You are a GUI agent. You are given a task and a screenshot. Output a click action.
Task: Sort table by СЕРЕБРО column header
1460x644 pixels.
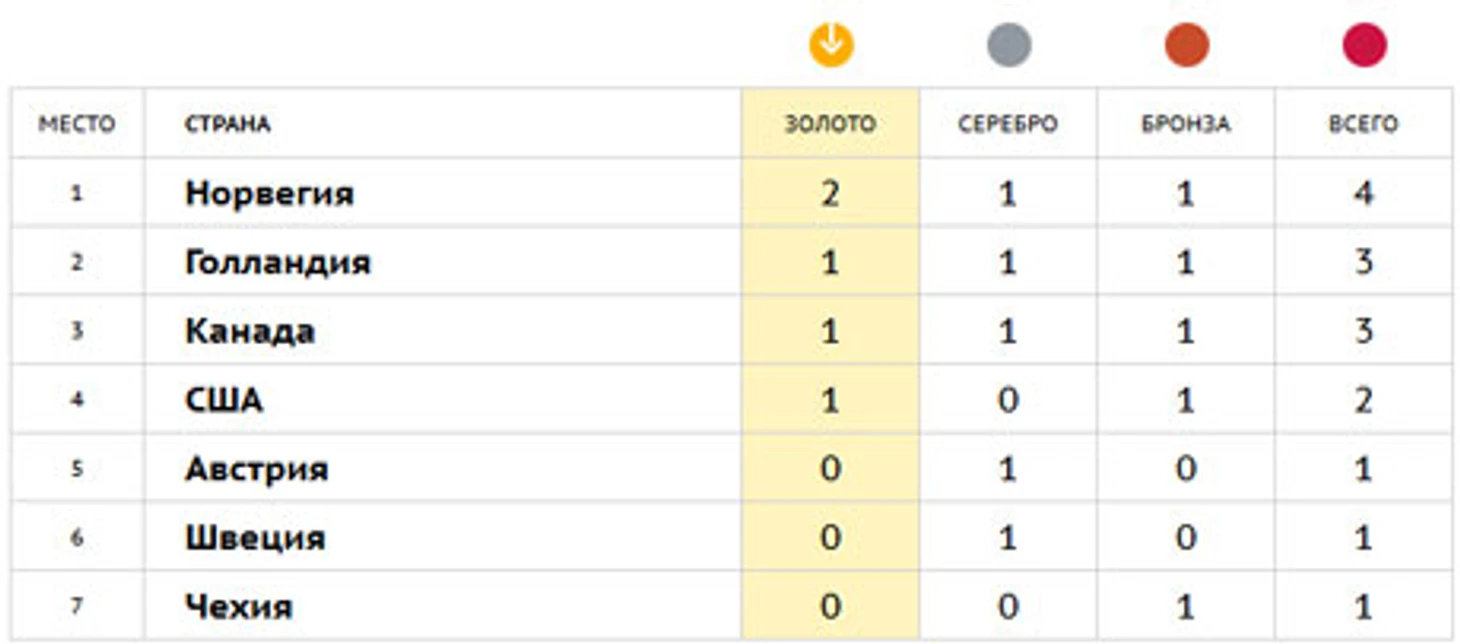(x=1008, y=124)
